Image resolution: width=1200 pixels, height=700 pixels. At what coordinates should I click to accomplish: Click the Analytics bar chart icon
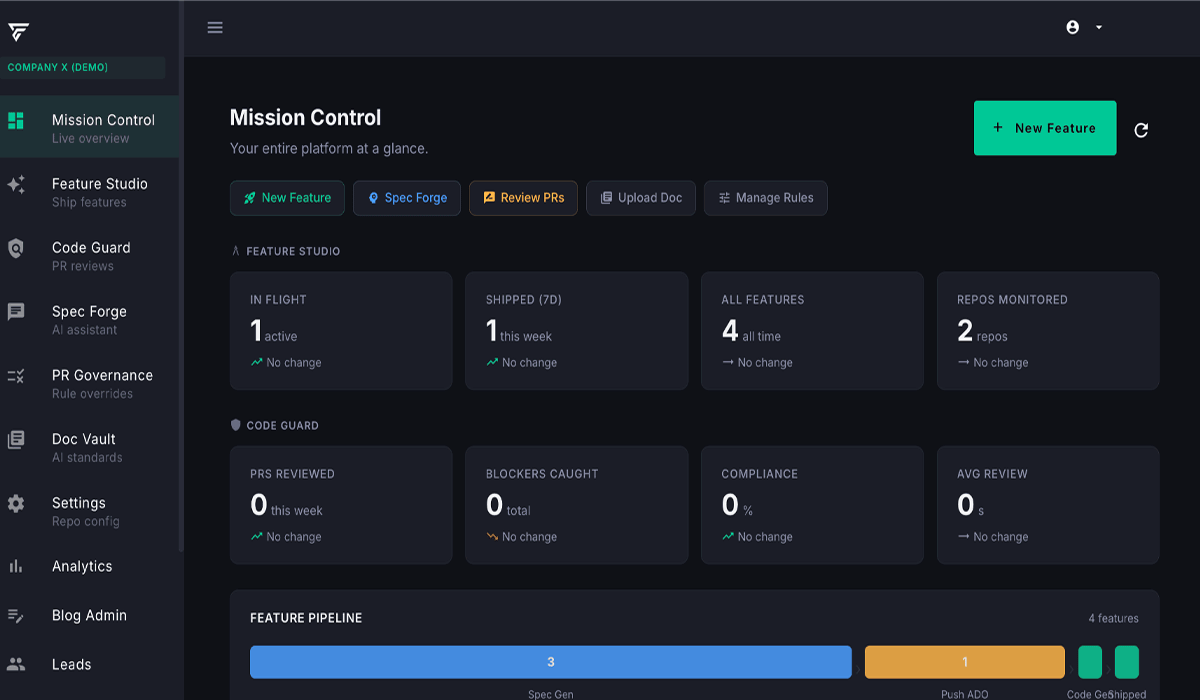click(x=16, y=566)
